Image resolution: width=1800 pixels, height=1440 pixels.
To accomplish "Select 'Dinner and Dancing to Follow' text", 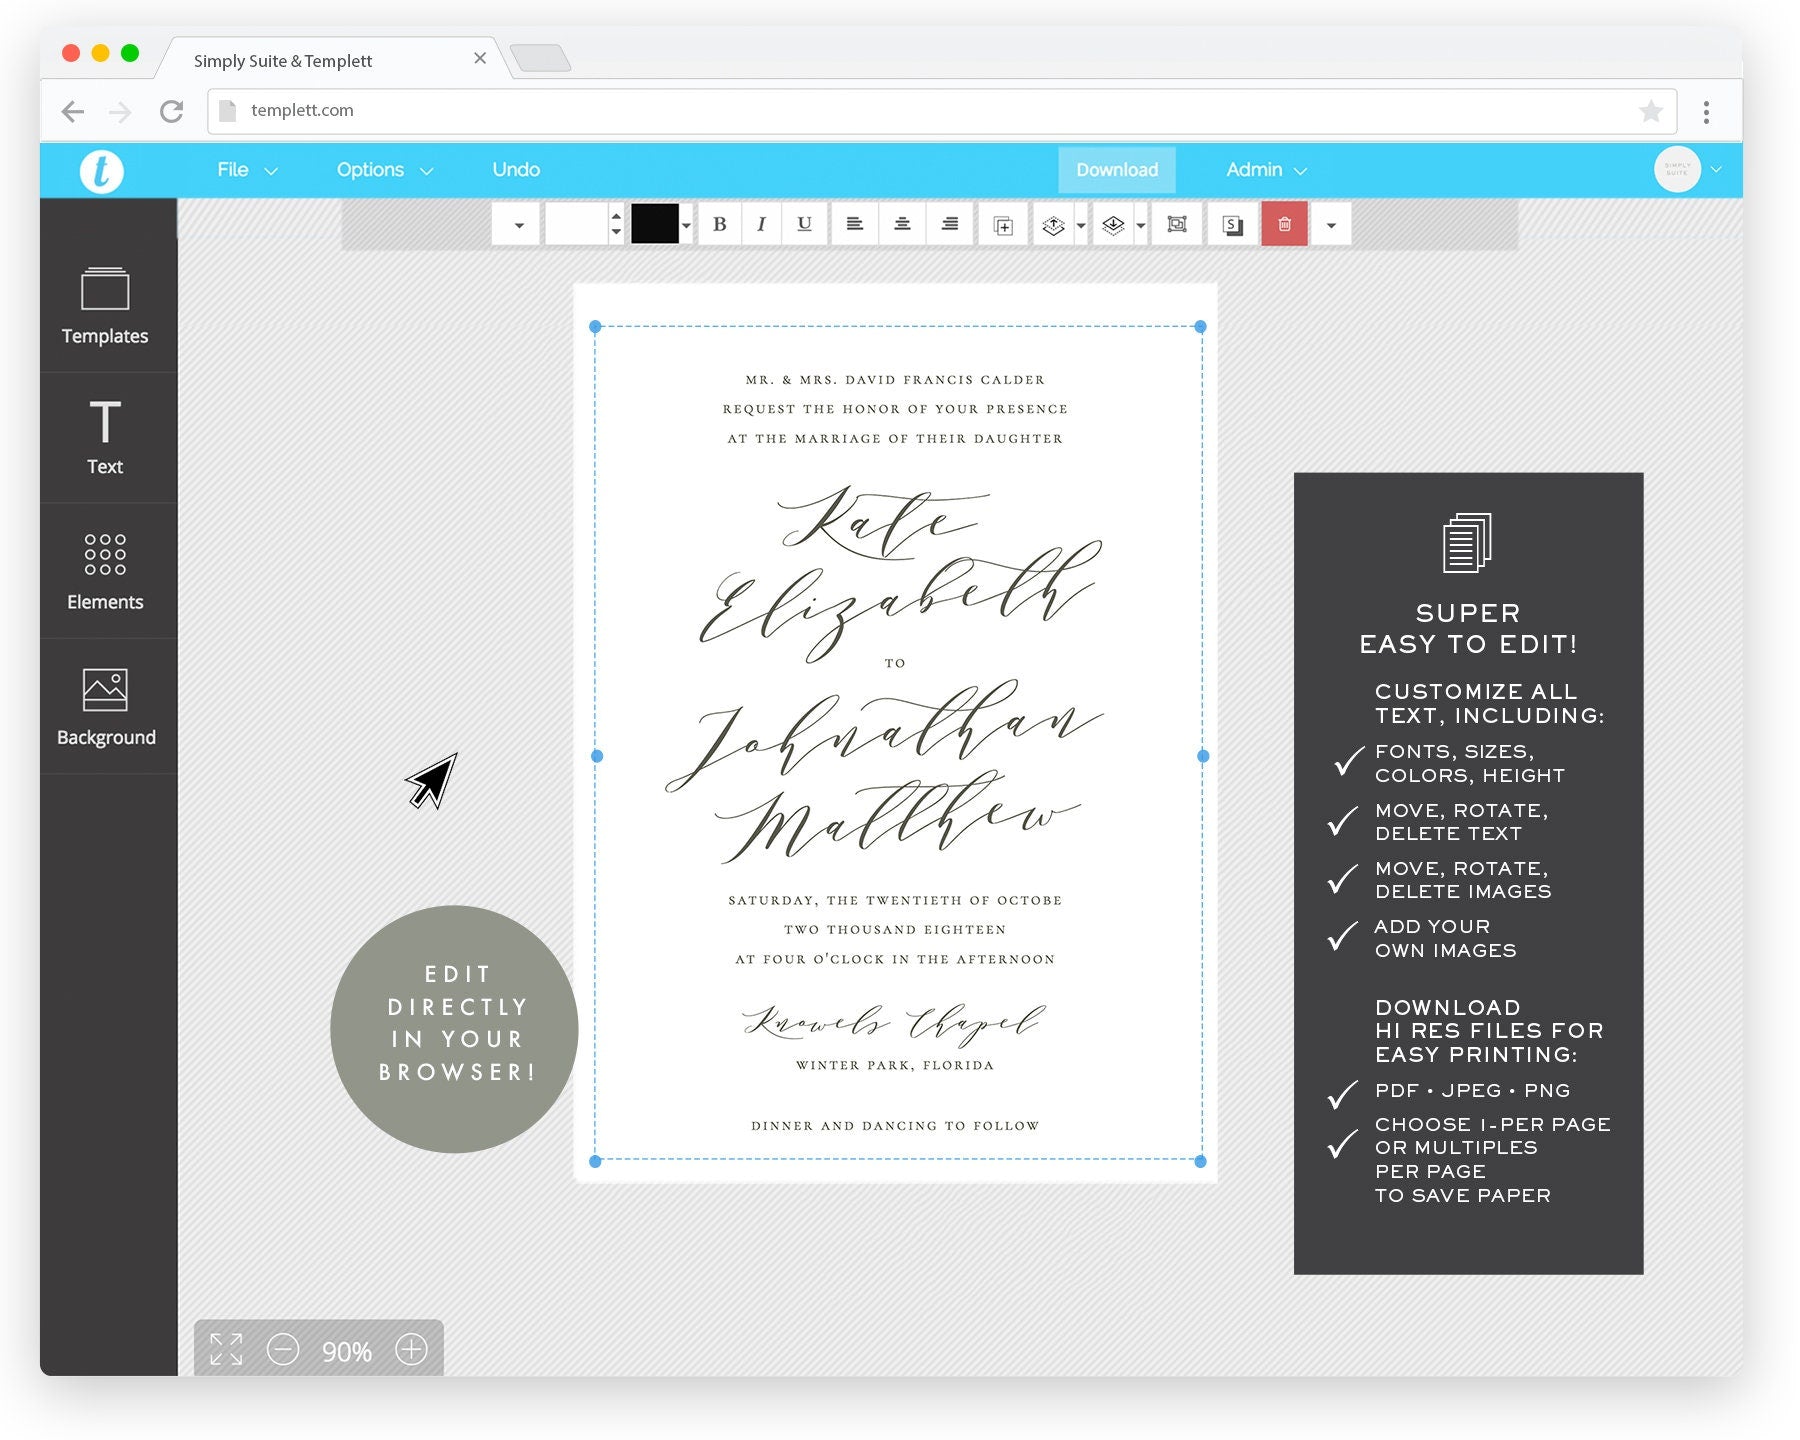I will [895, 1126].
